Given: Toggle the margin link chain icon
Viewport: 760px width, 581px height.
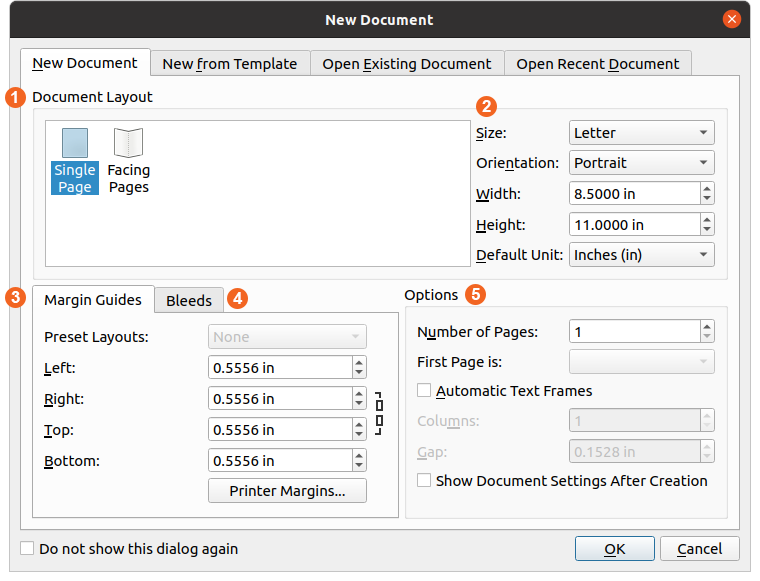Looking at the screenshot, I should point(379,414).
